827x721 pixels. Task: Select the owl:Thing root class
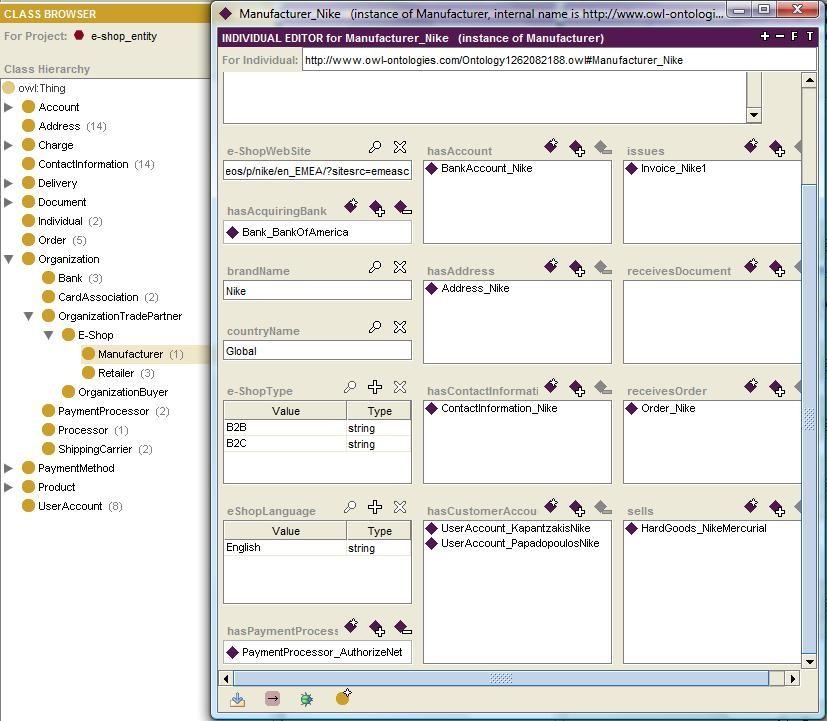click(x=42, y=89)
